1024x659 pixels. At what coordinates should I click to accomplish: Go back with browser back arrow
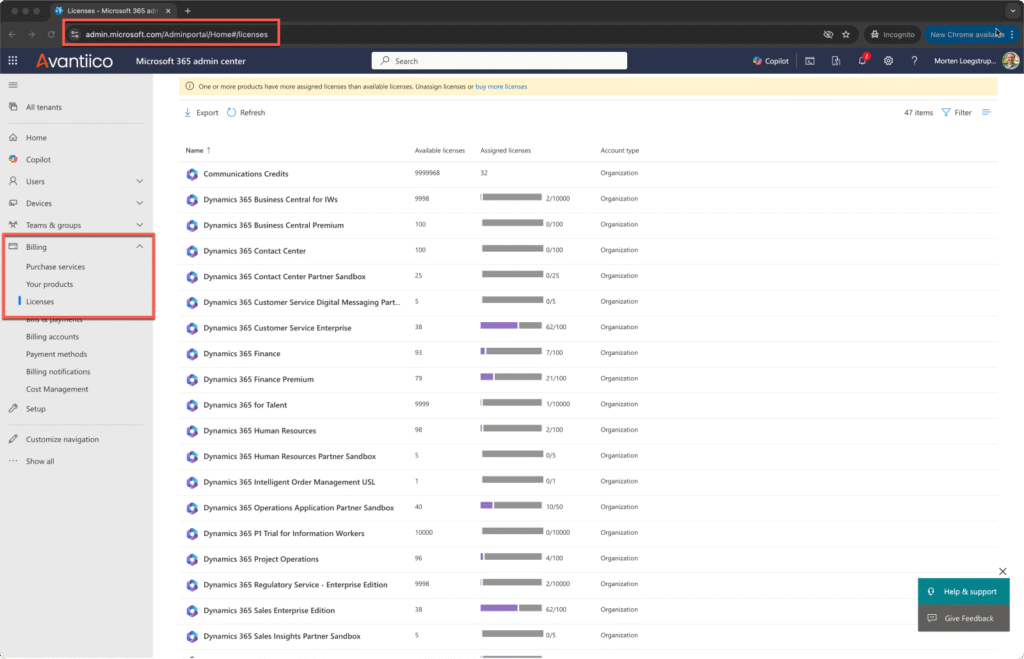(12, 34)
